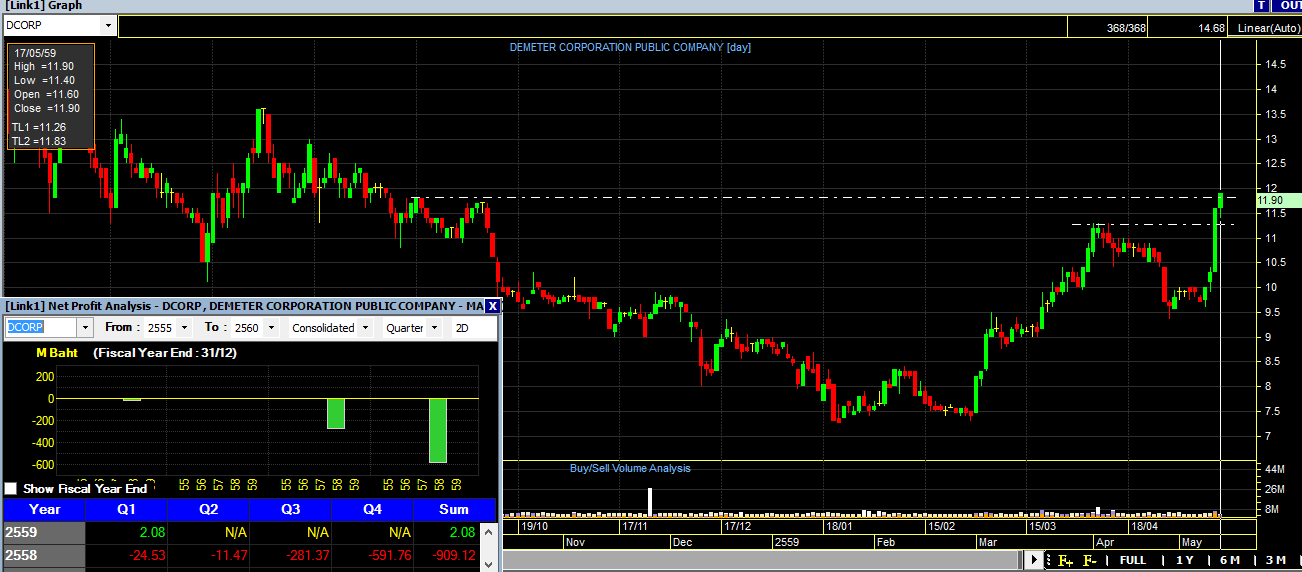This screenshot has width=1302, height=572.
Task: Click the DEMETER CORPORATION PUBLIC COMPANY chart title
Action: 630,47
